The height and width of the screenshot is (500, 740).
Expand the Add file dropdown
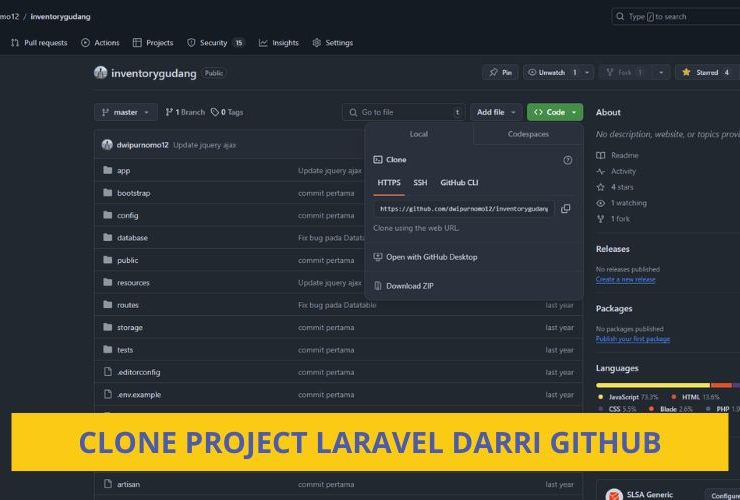click(x=496, y=112)
